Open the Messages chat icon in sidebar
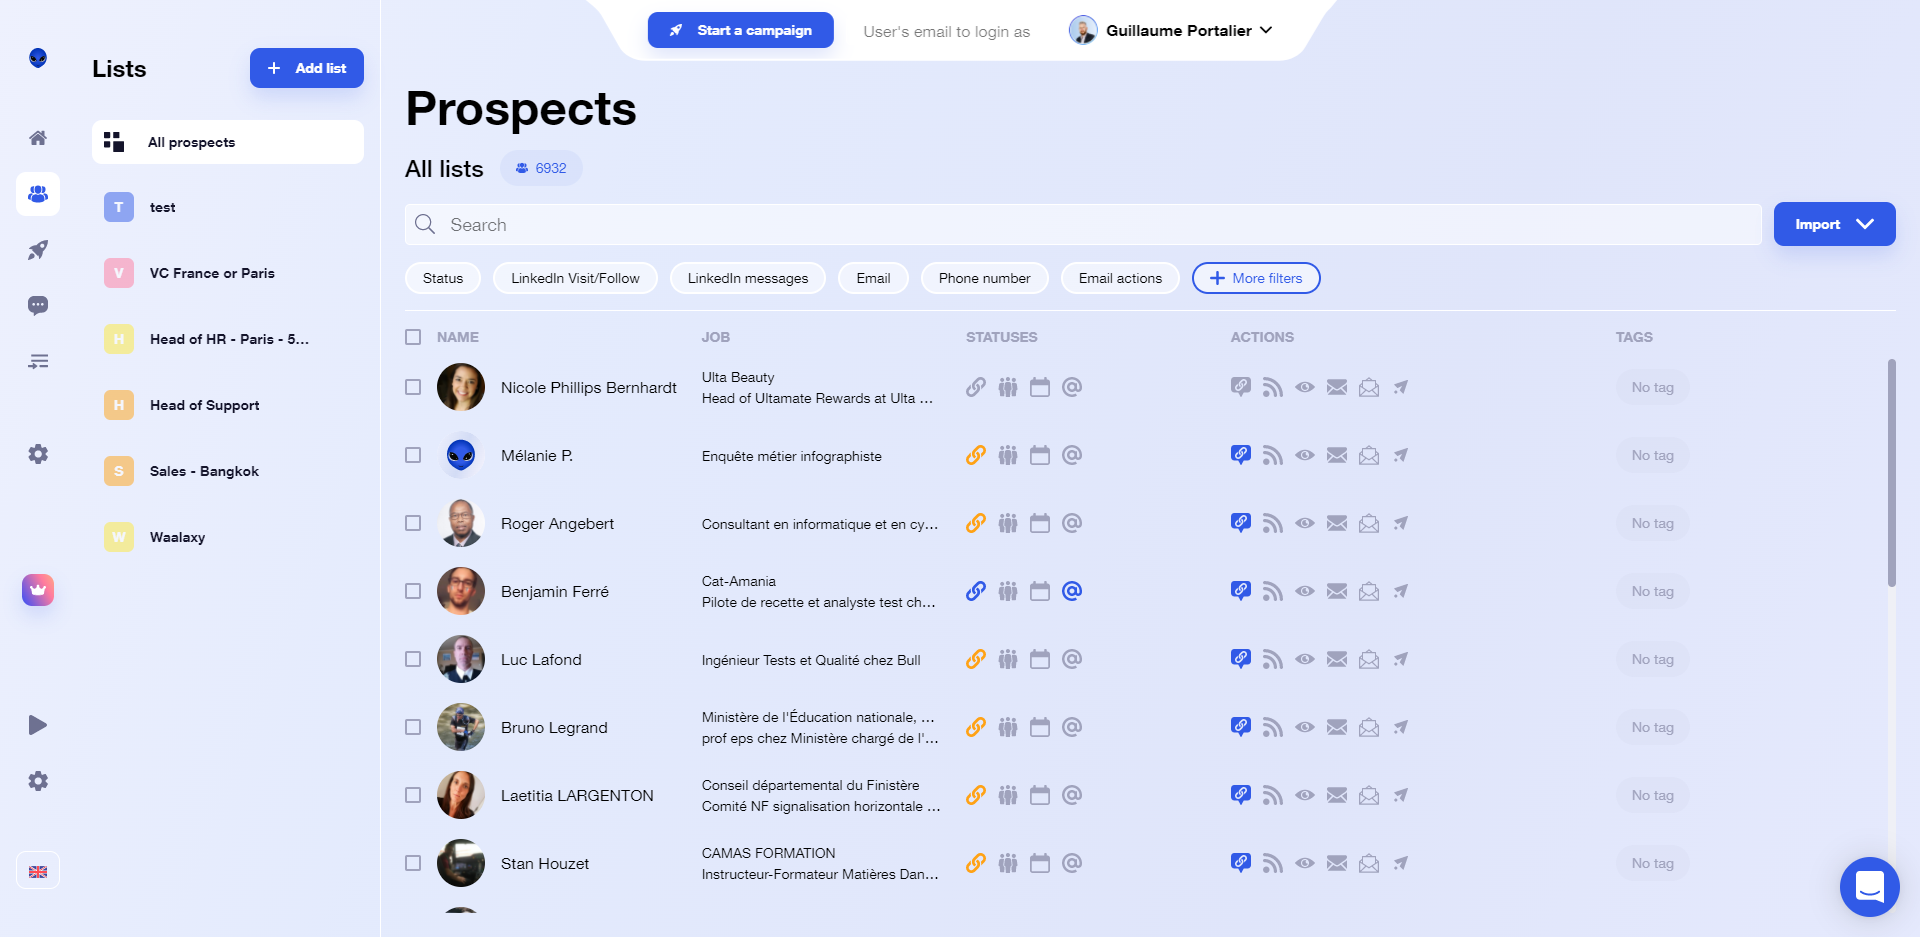The height and width of the screenshot is (937, 1920). click(x=38, y=306)
